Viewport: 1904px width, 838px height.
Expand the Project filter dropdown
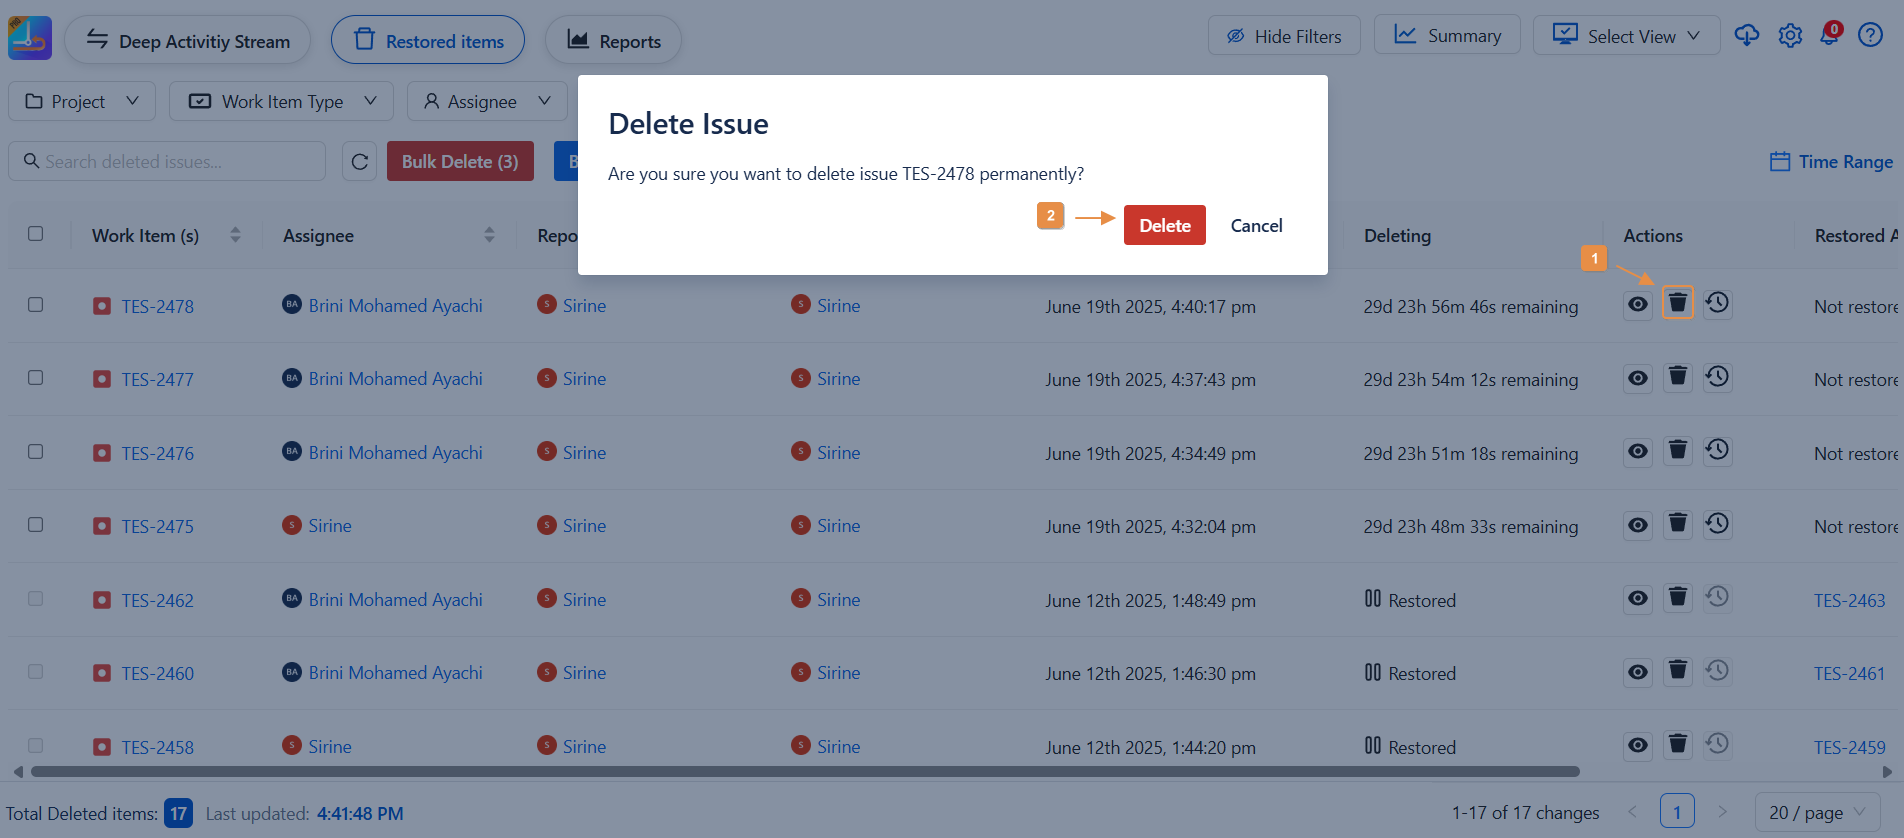click(82, 101)
